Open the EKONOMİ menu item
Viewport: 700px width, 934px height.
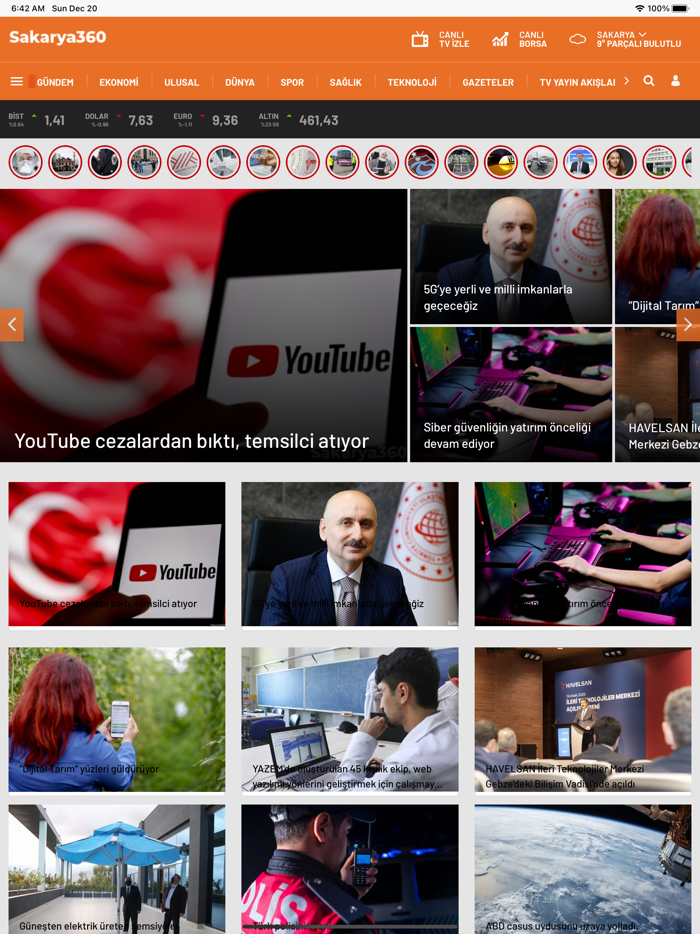click(x=119, y=82)
